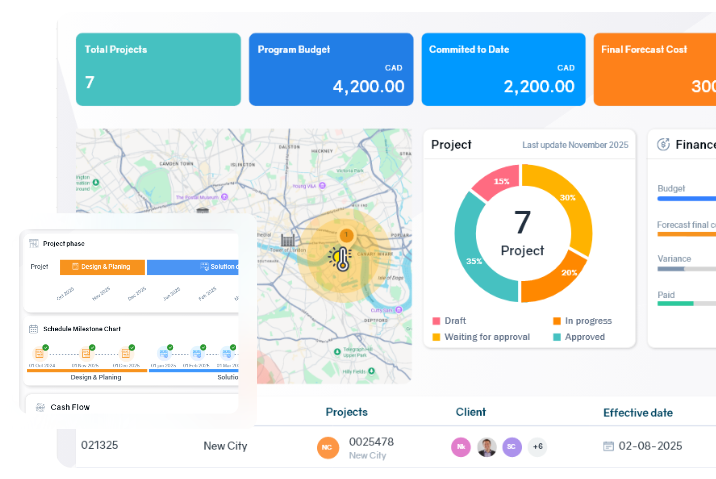Image resolution: width=716 pixels, height=479 pixels.
Task: Open the Program Budget card
Action: point(330,69)
